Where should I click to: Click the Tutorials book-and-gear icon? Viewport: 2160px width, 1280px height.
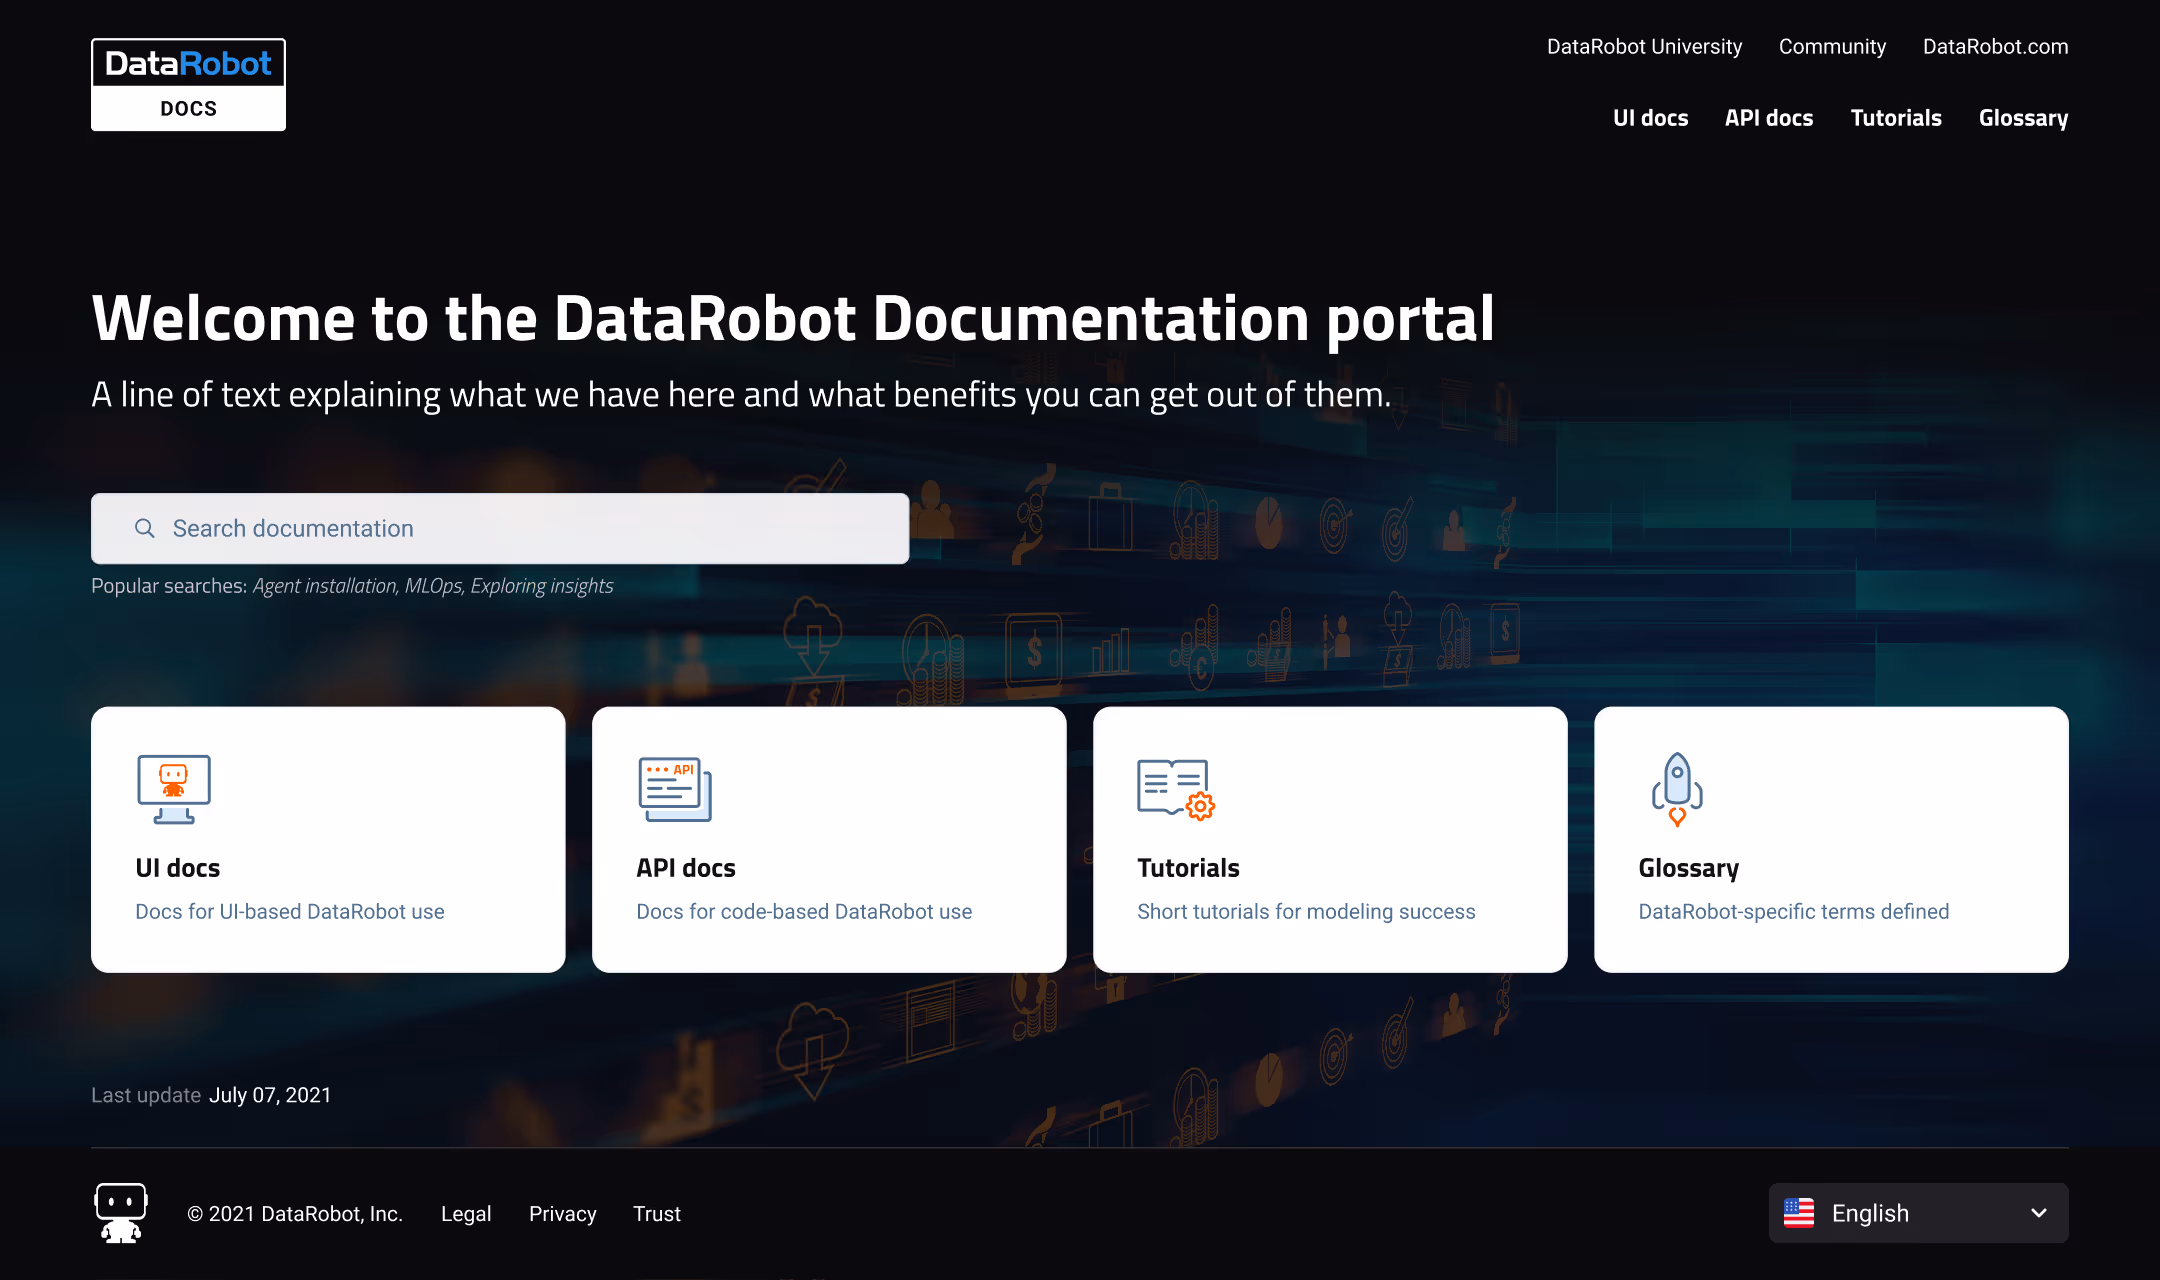coord(1176,789)
